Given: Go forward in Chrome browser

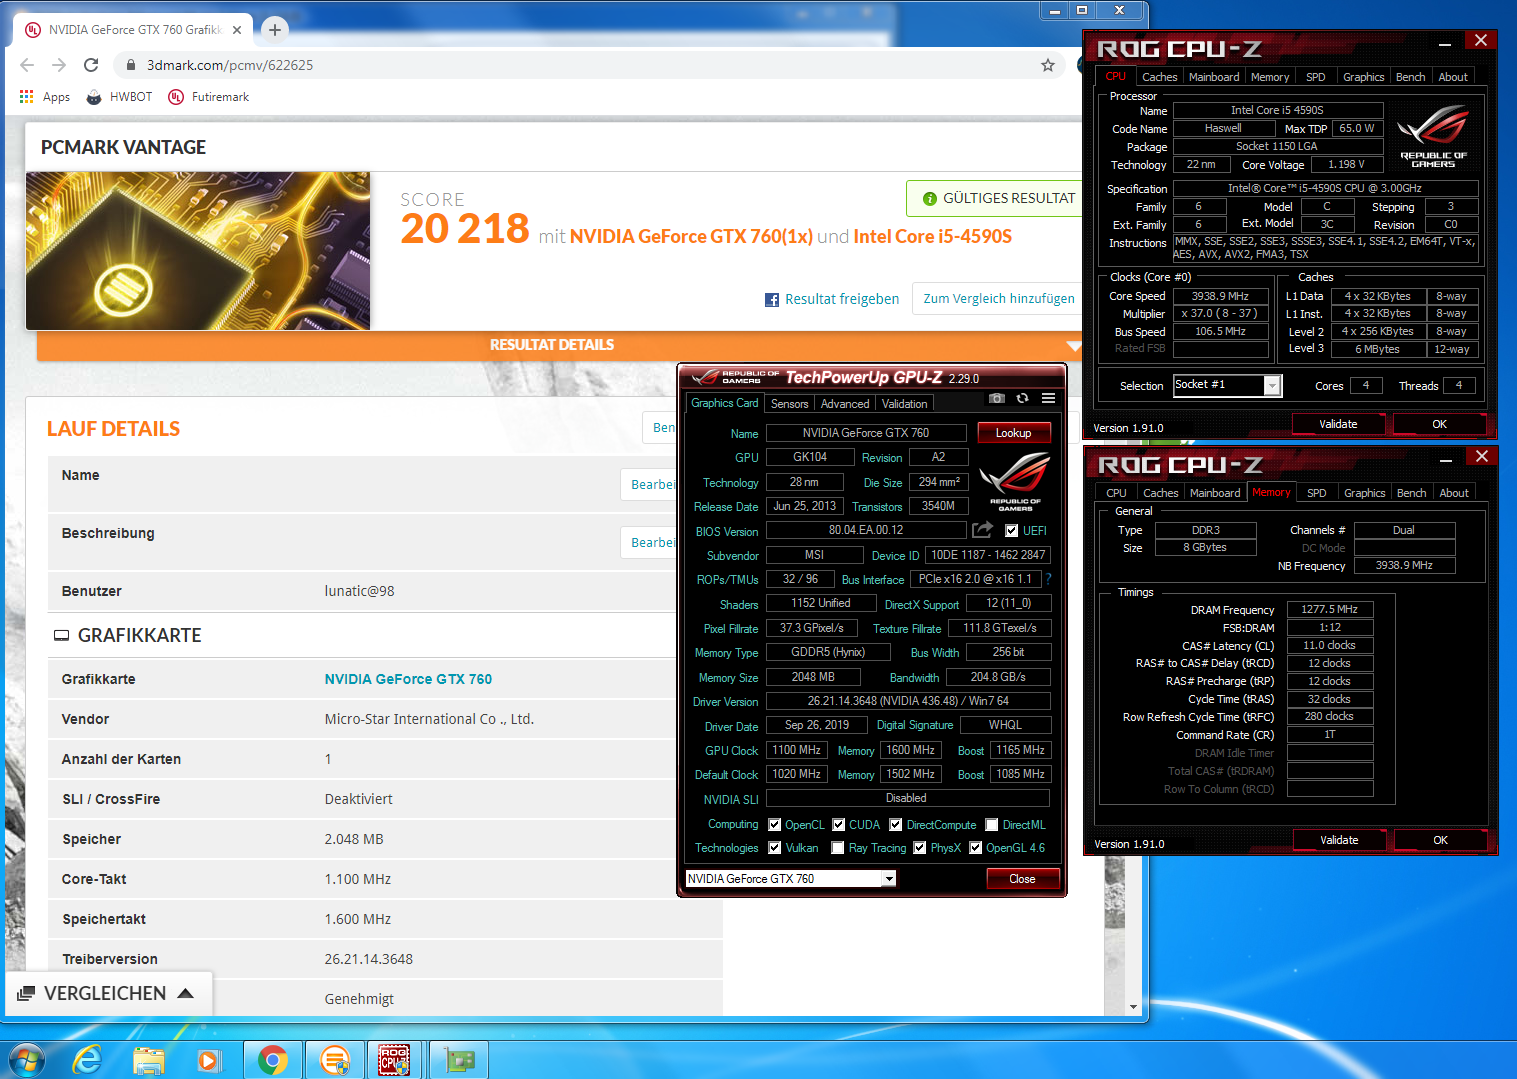Looking at the screenshot, I should pyautogui.click(x=59, y=65).
